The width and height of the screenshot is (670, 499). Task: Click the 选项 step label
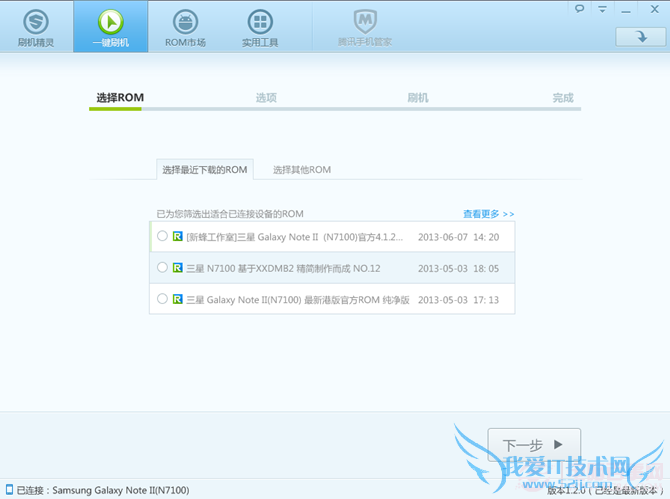[x=266, y=98]
